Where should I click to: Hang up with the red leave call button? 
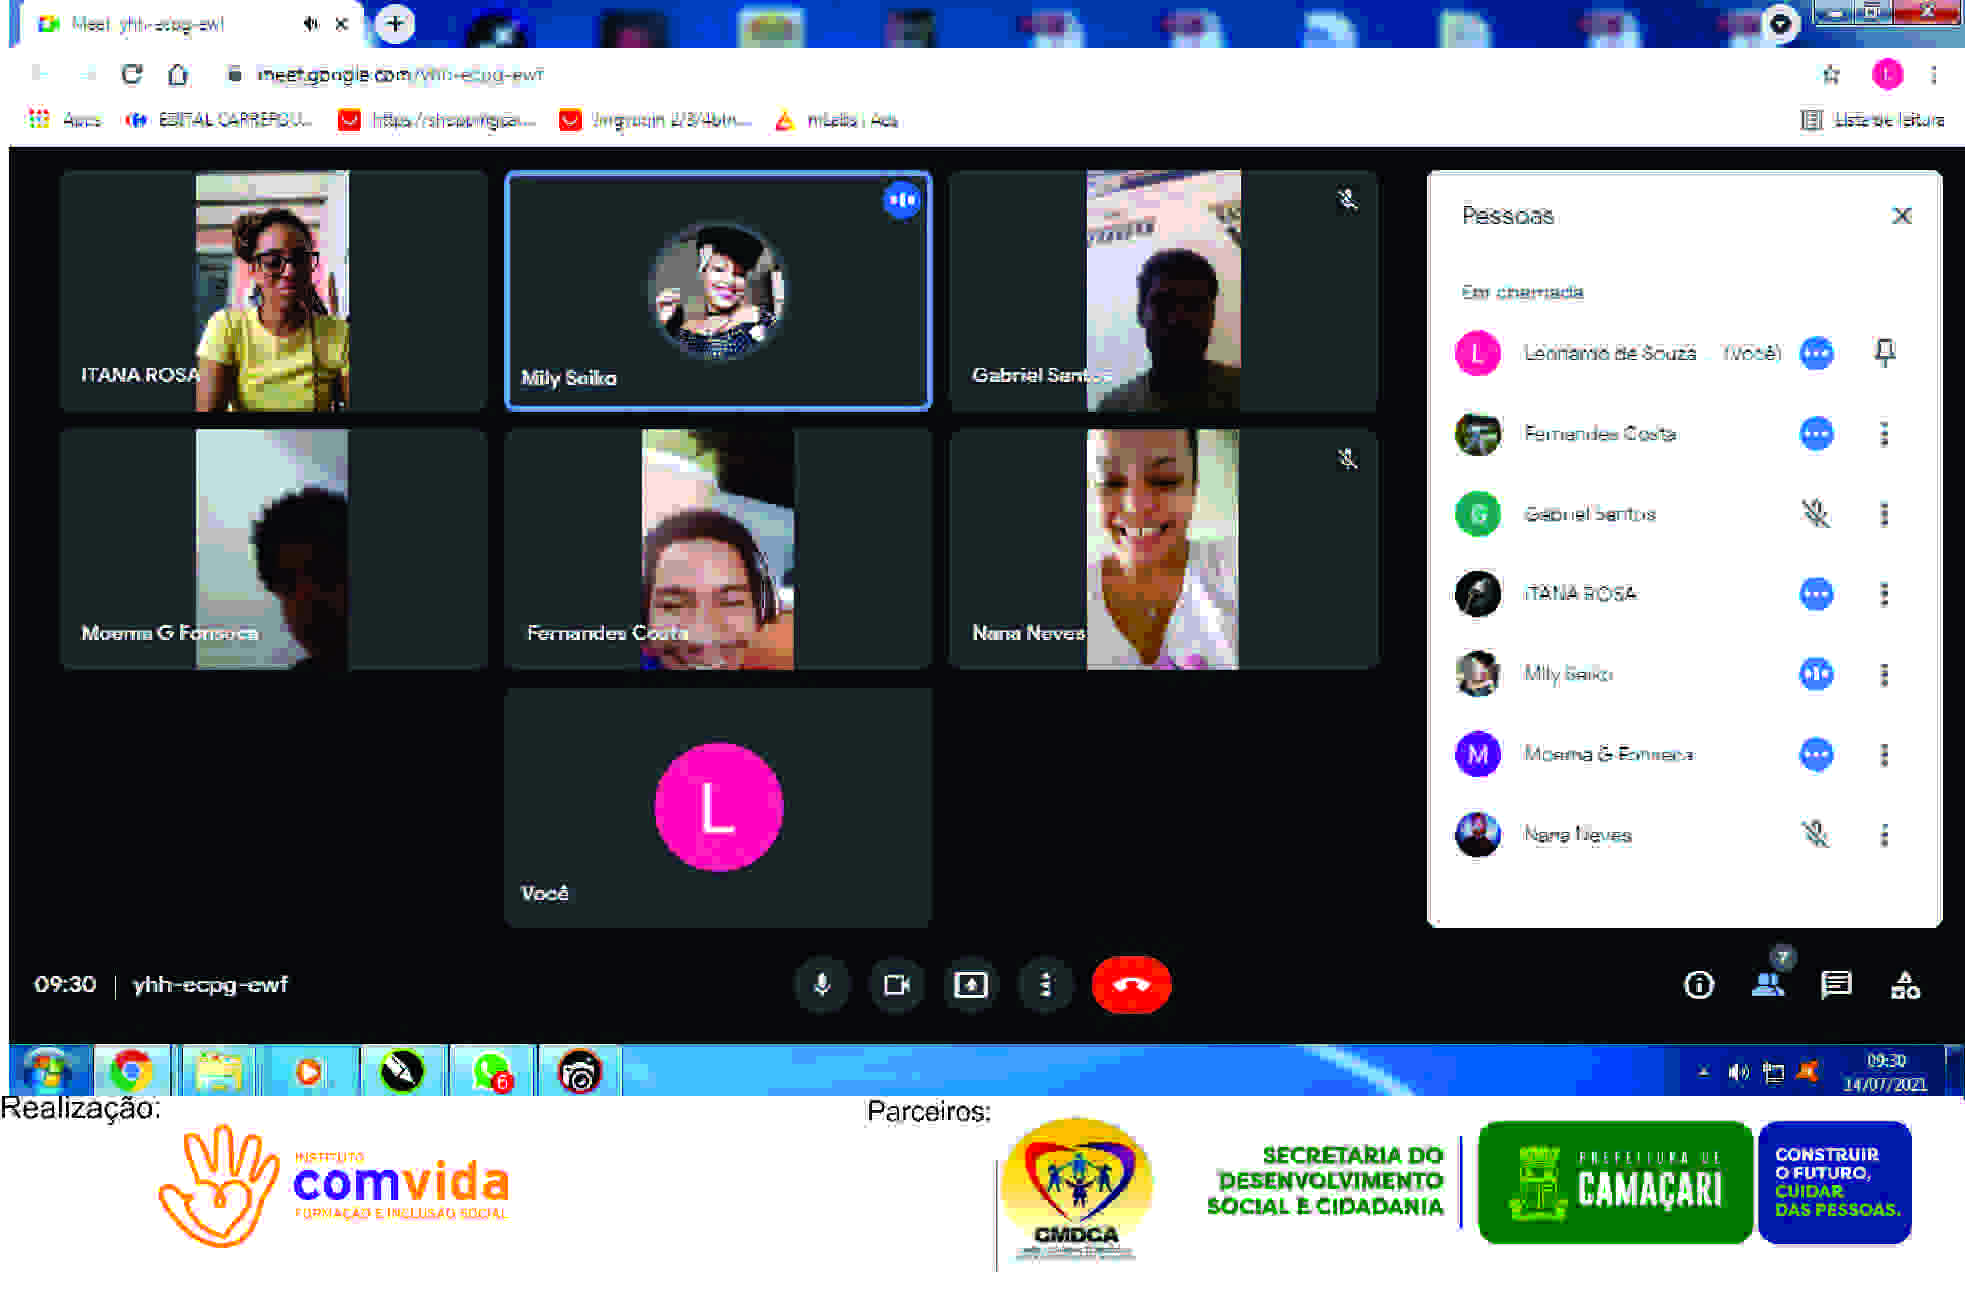1131,985
